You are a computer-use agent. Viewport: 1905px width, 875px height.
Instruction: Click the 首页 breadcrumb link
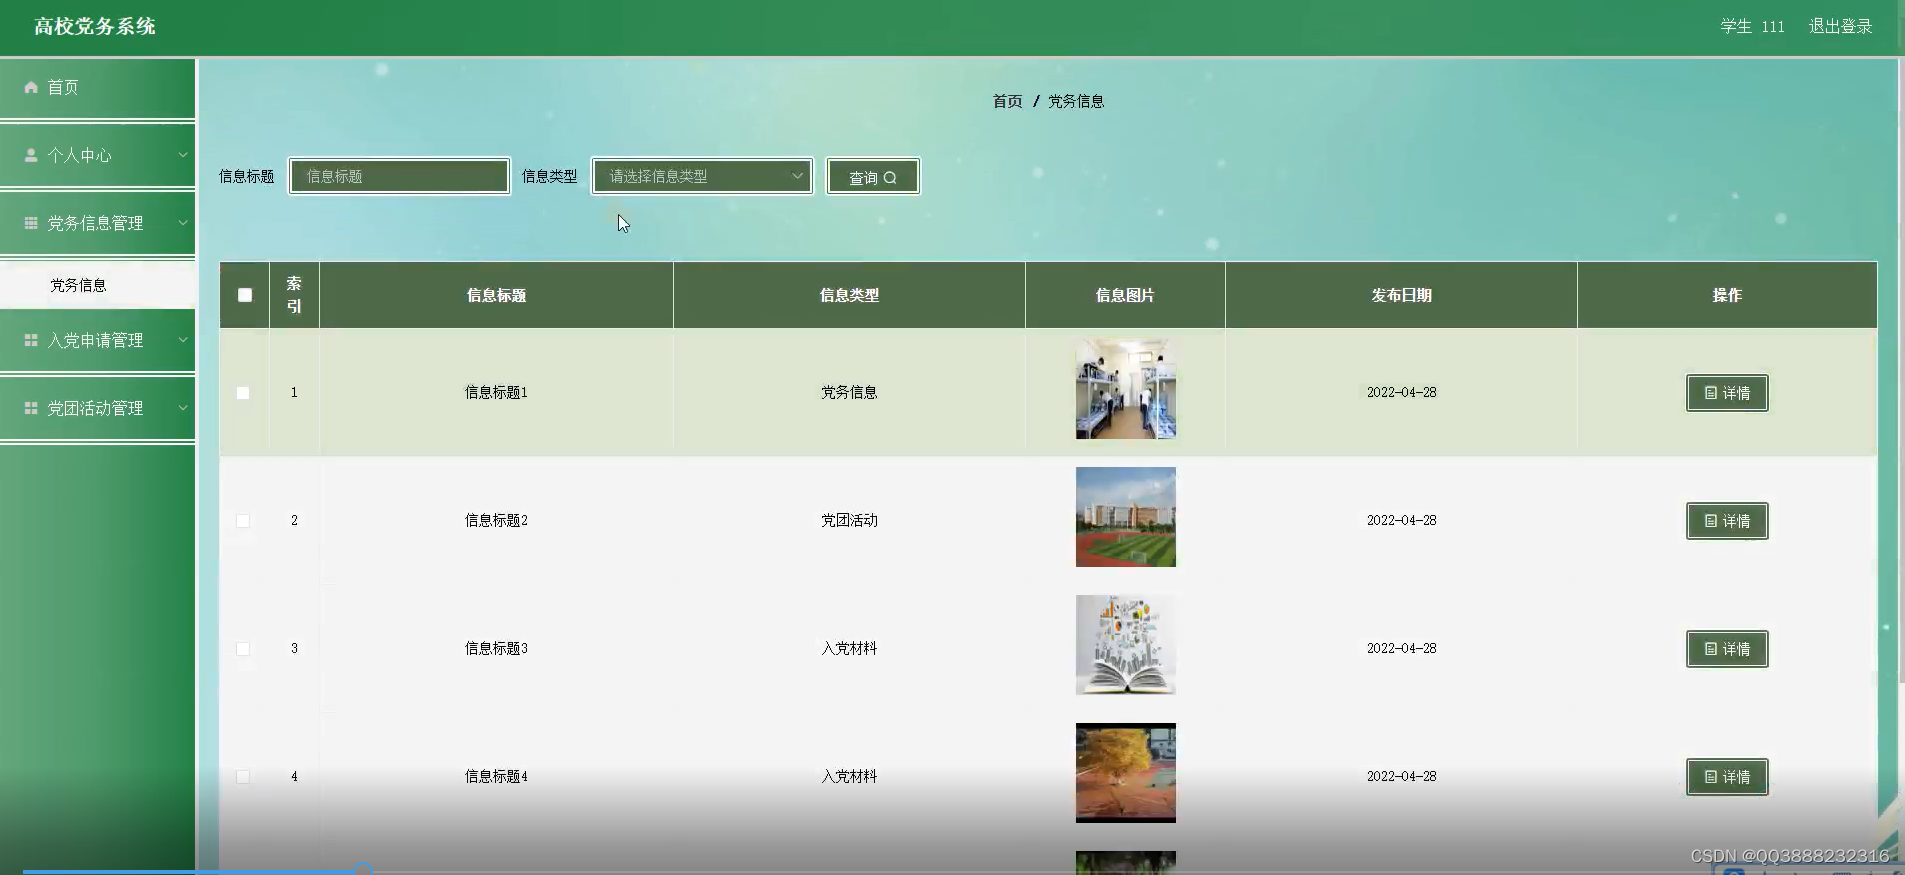point(1007,101)
